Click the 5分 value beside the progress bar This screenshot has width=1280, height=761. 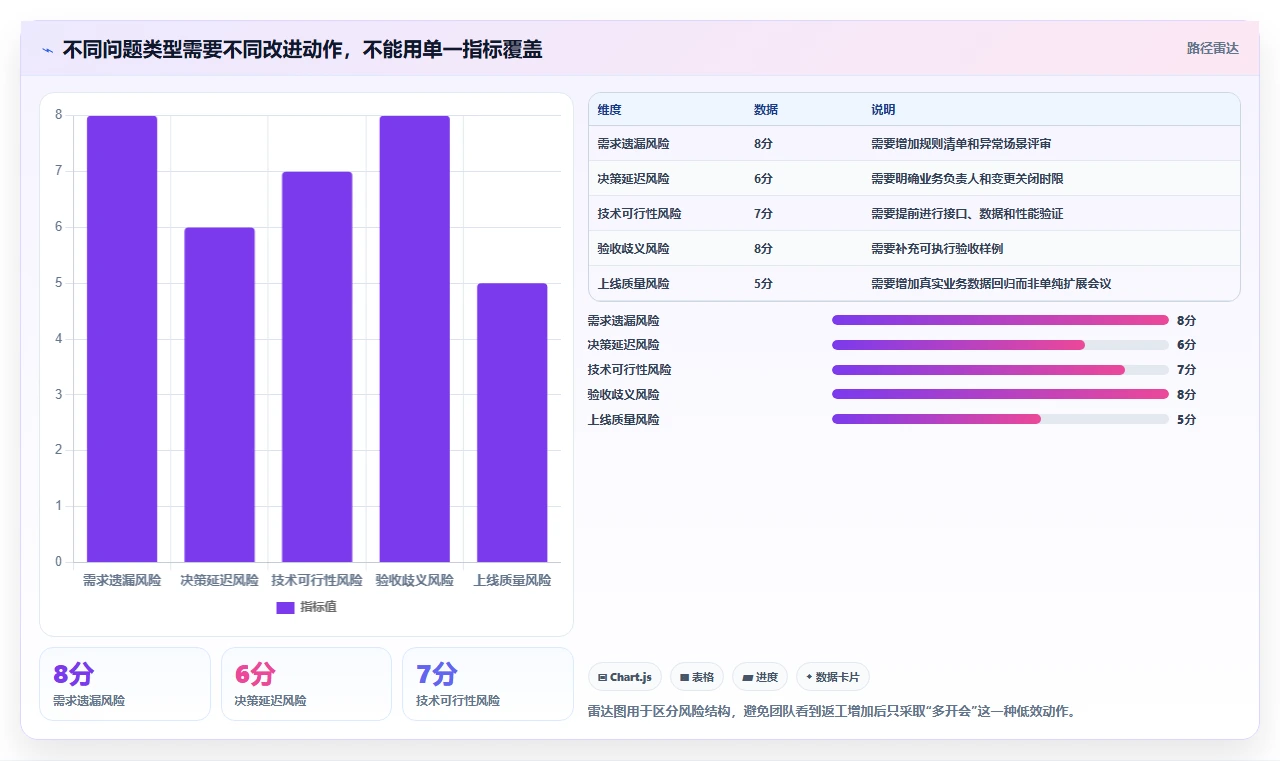tap(1186, 420)
